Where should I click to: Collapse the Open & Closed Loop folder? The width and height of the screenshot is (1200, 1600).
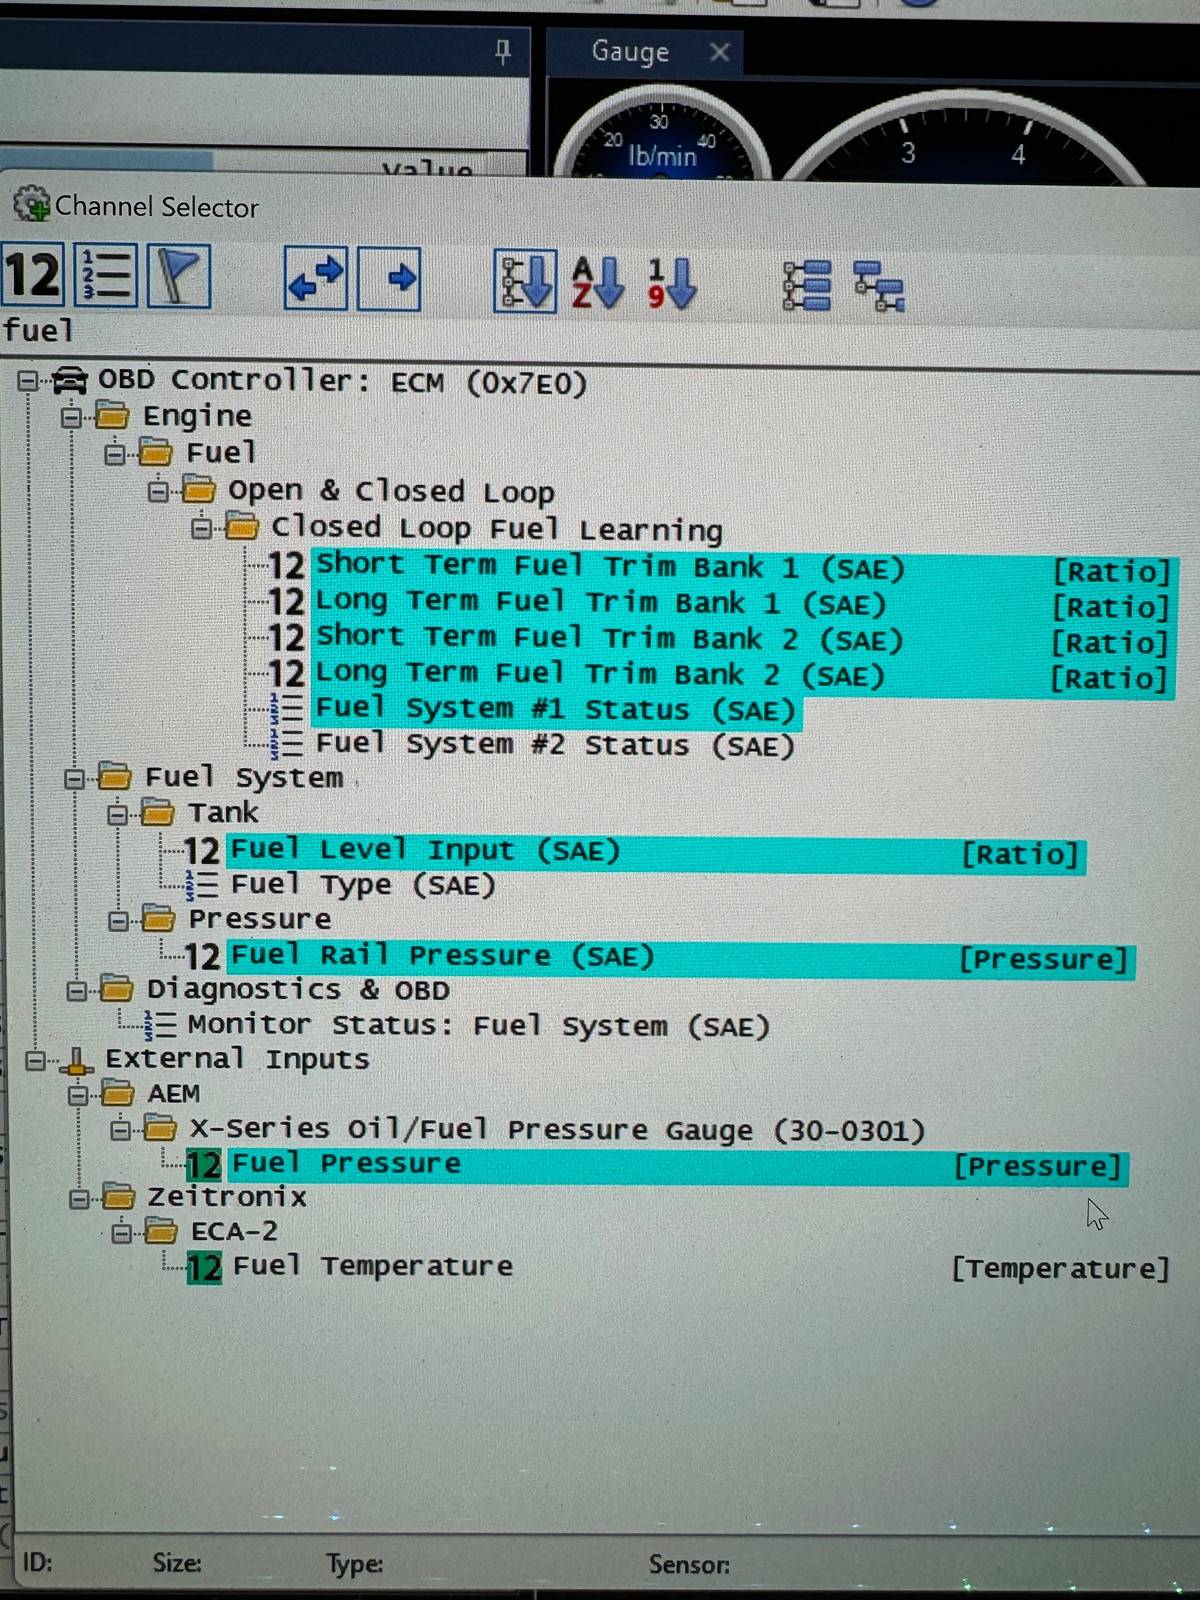158,491
